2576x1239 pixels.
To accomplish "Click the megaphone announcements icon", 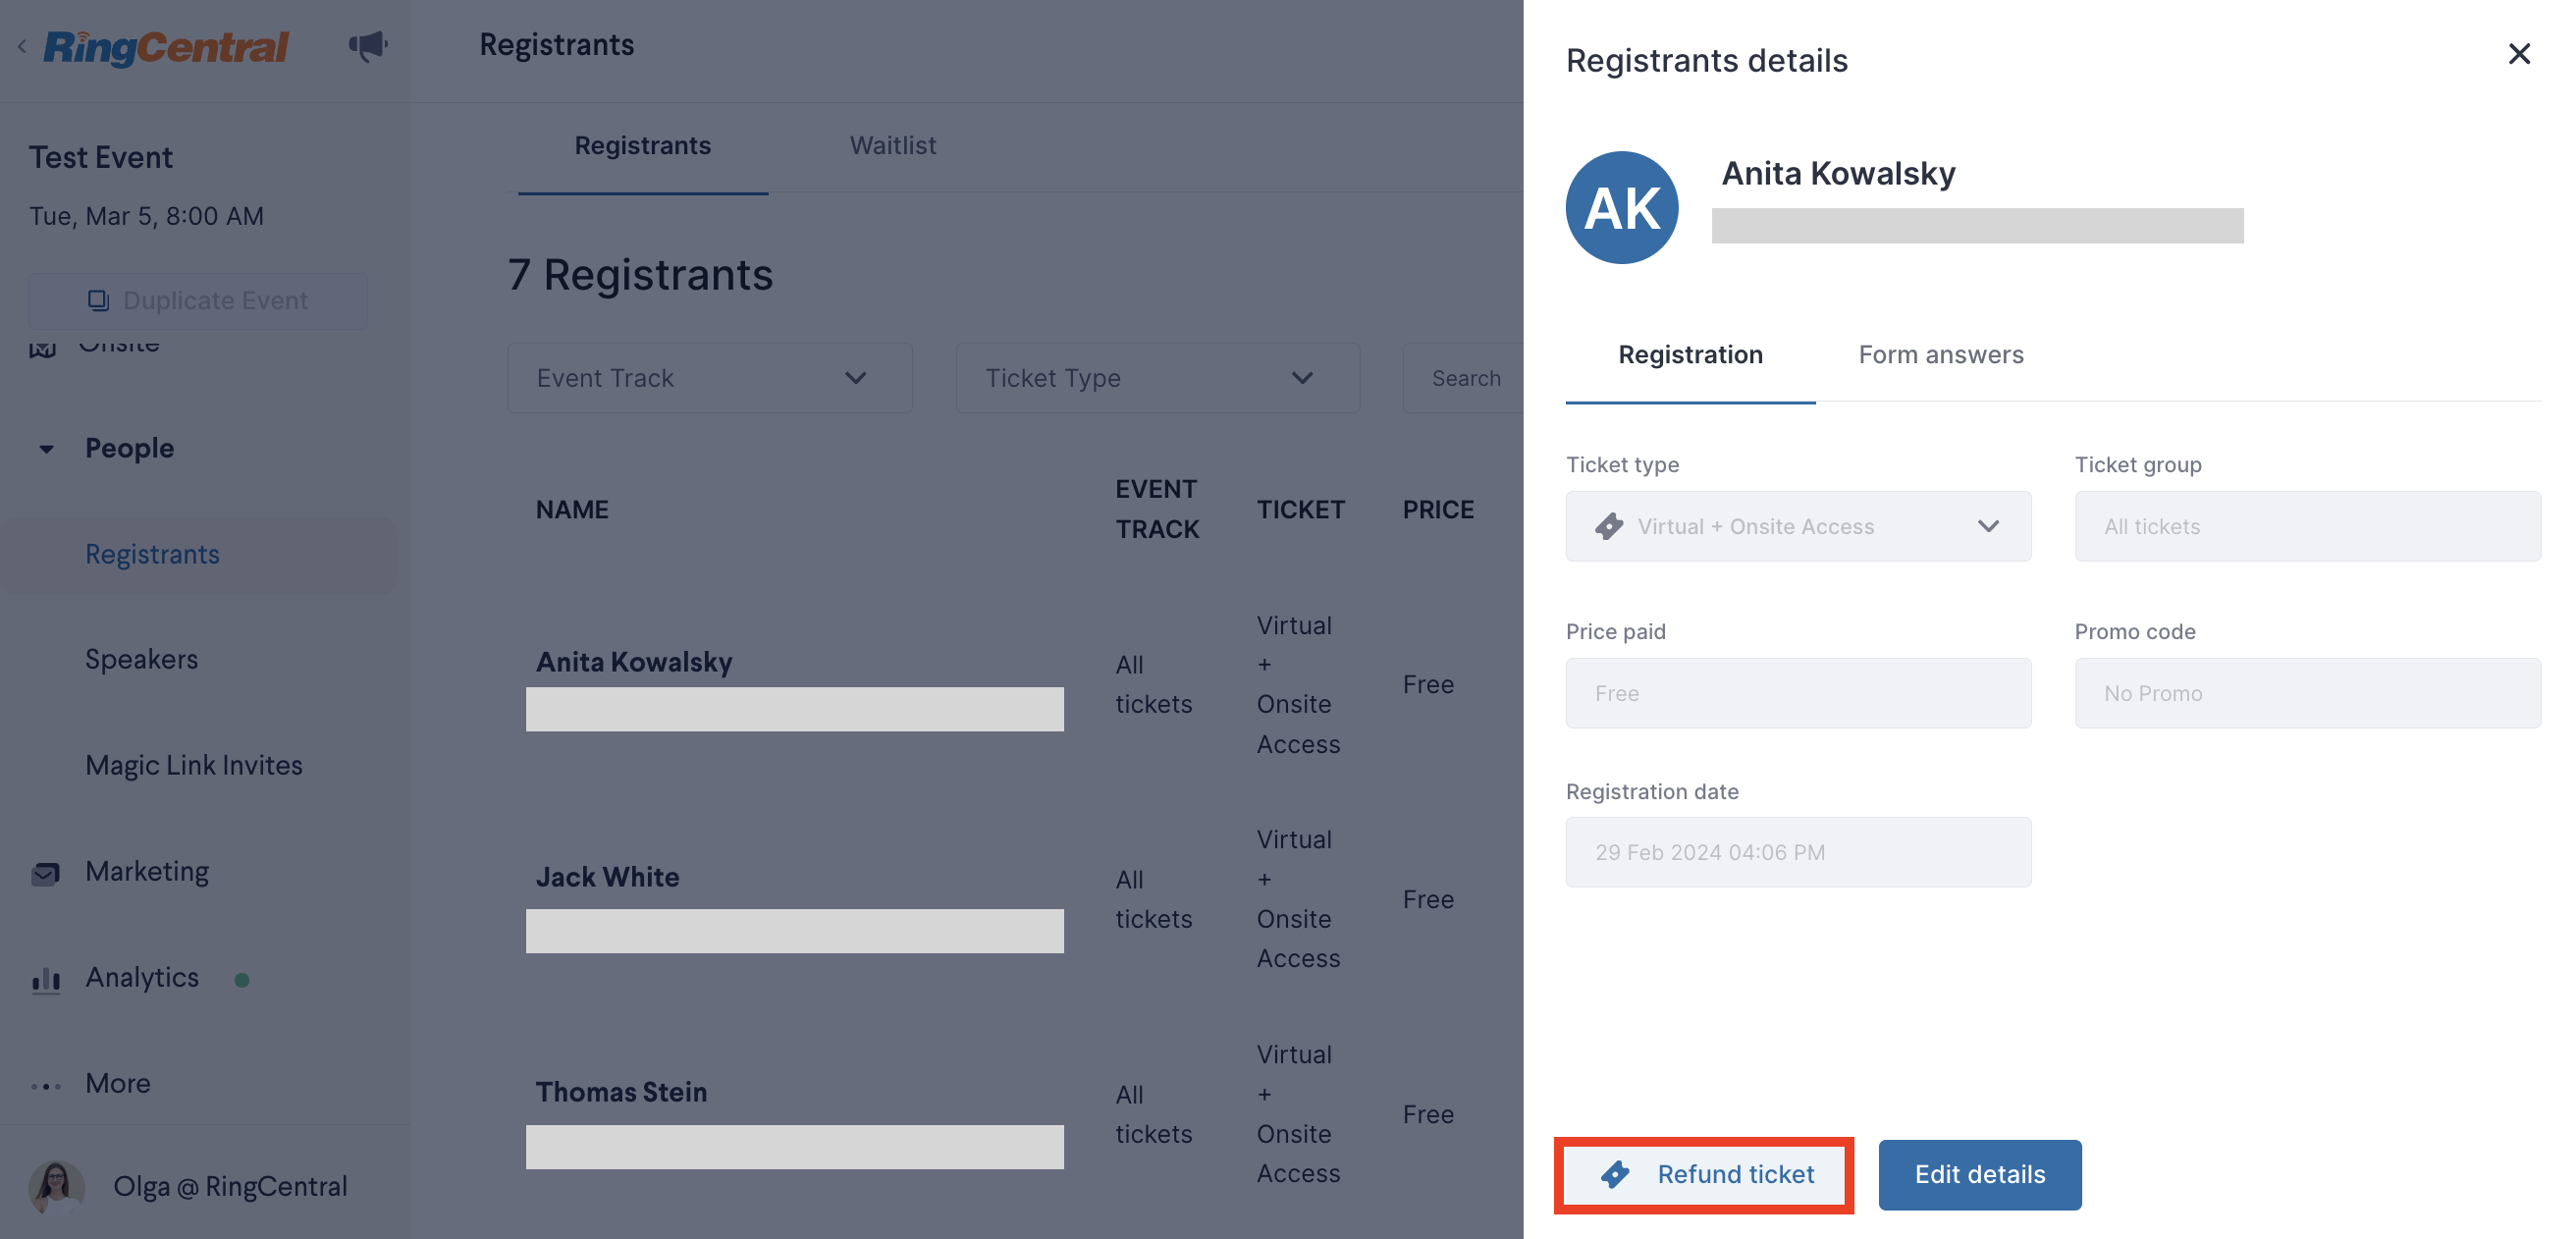I will coord(367,45).
